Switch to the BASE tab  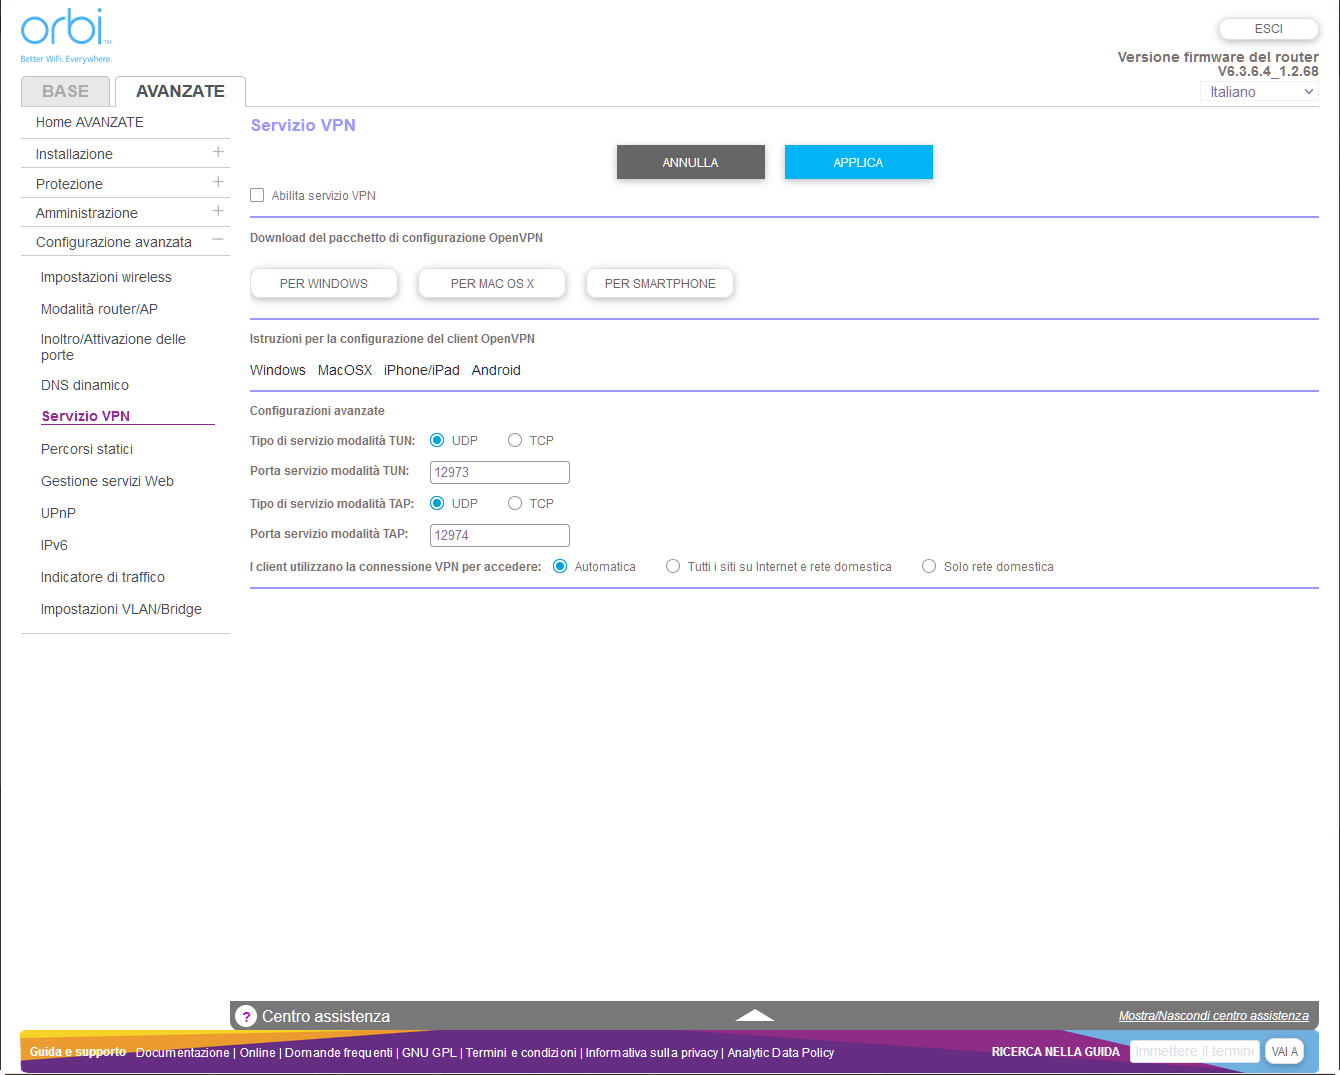66,91
